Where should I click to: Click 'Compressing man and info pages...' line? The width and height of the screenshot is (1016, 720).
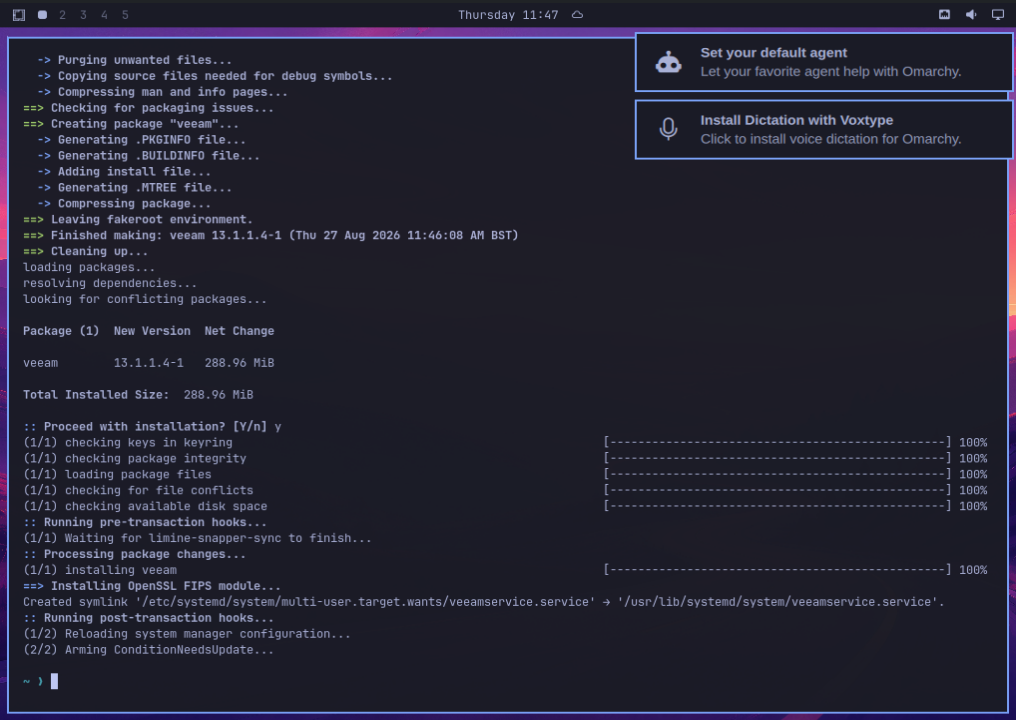tap(163, 92)
